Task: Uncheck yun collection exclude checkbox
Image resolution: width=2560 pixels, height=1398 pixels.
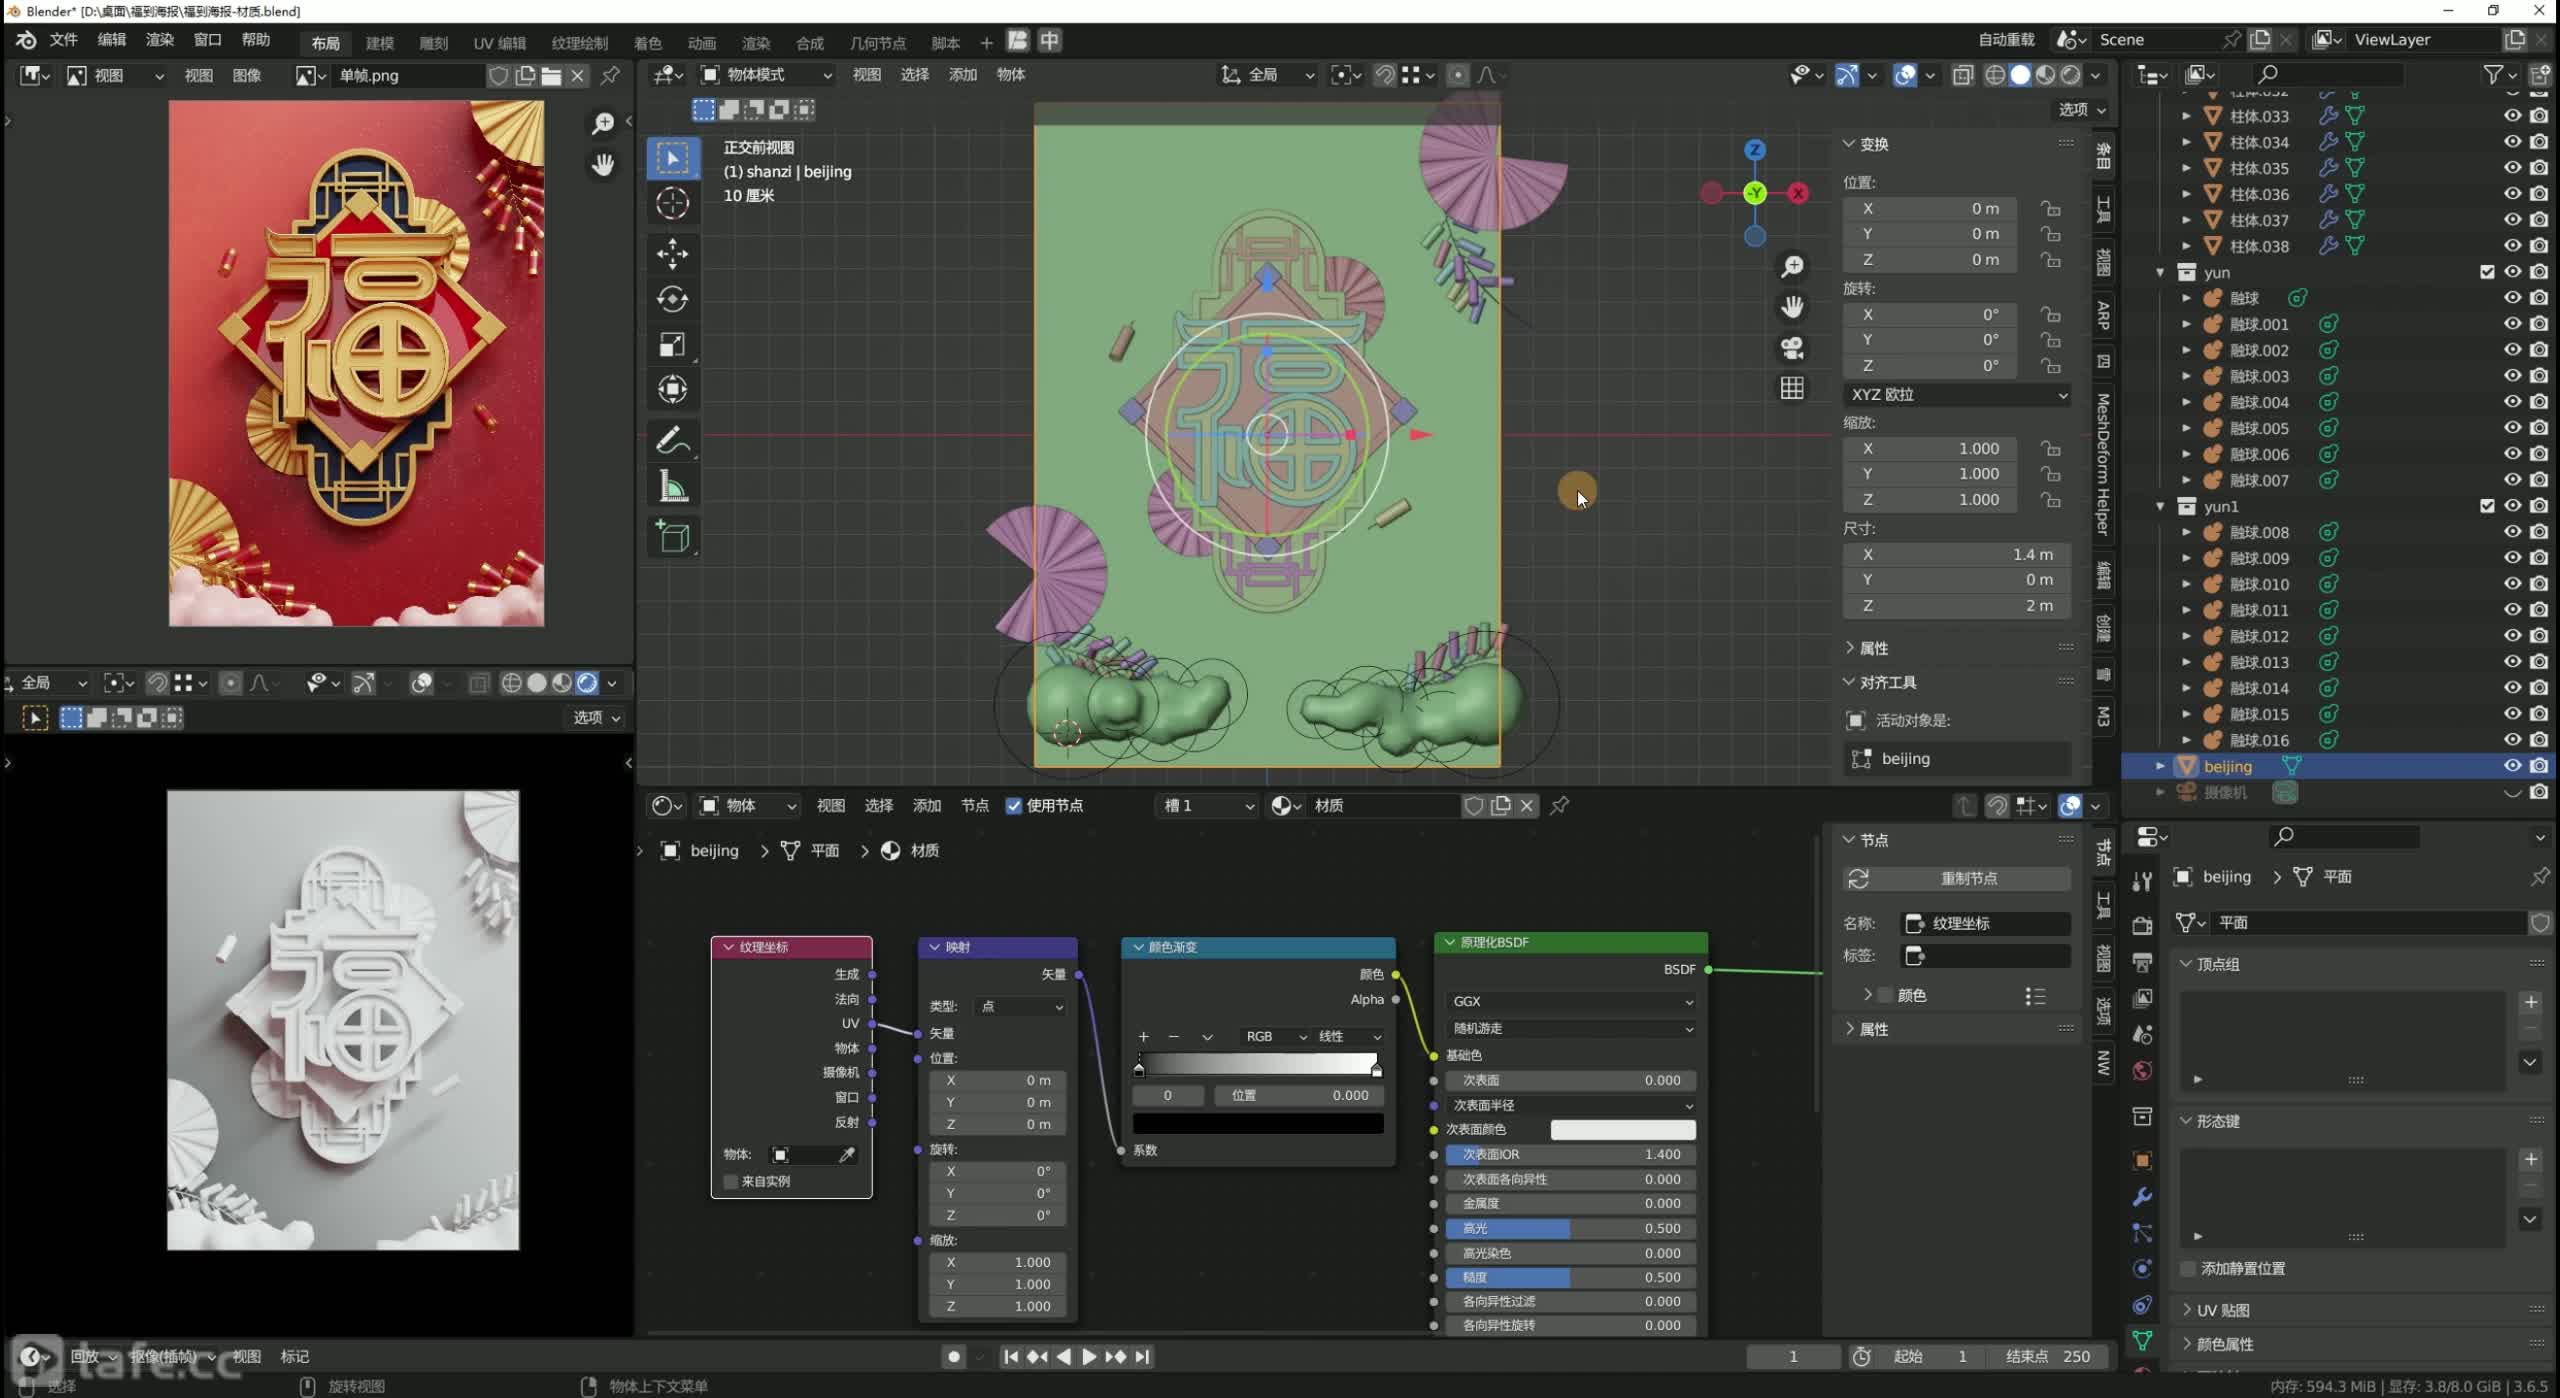Action: [2488, 272]
